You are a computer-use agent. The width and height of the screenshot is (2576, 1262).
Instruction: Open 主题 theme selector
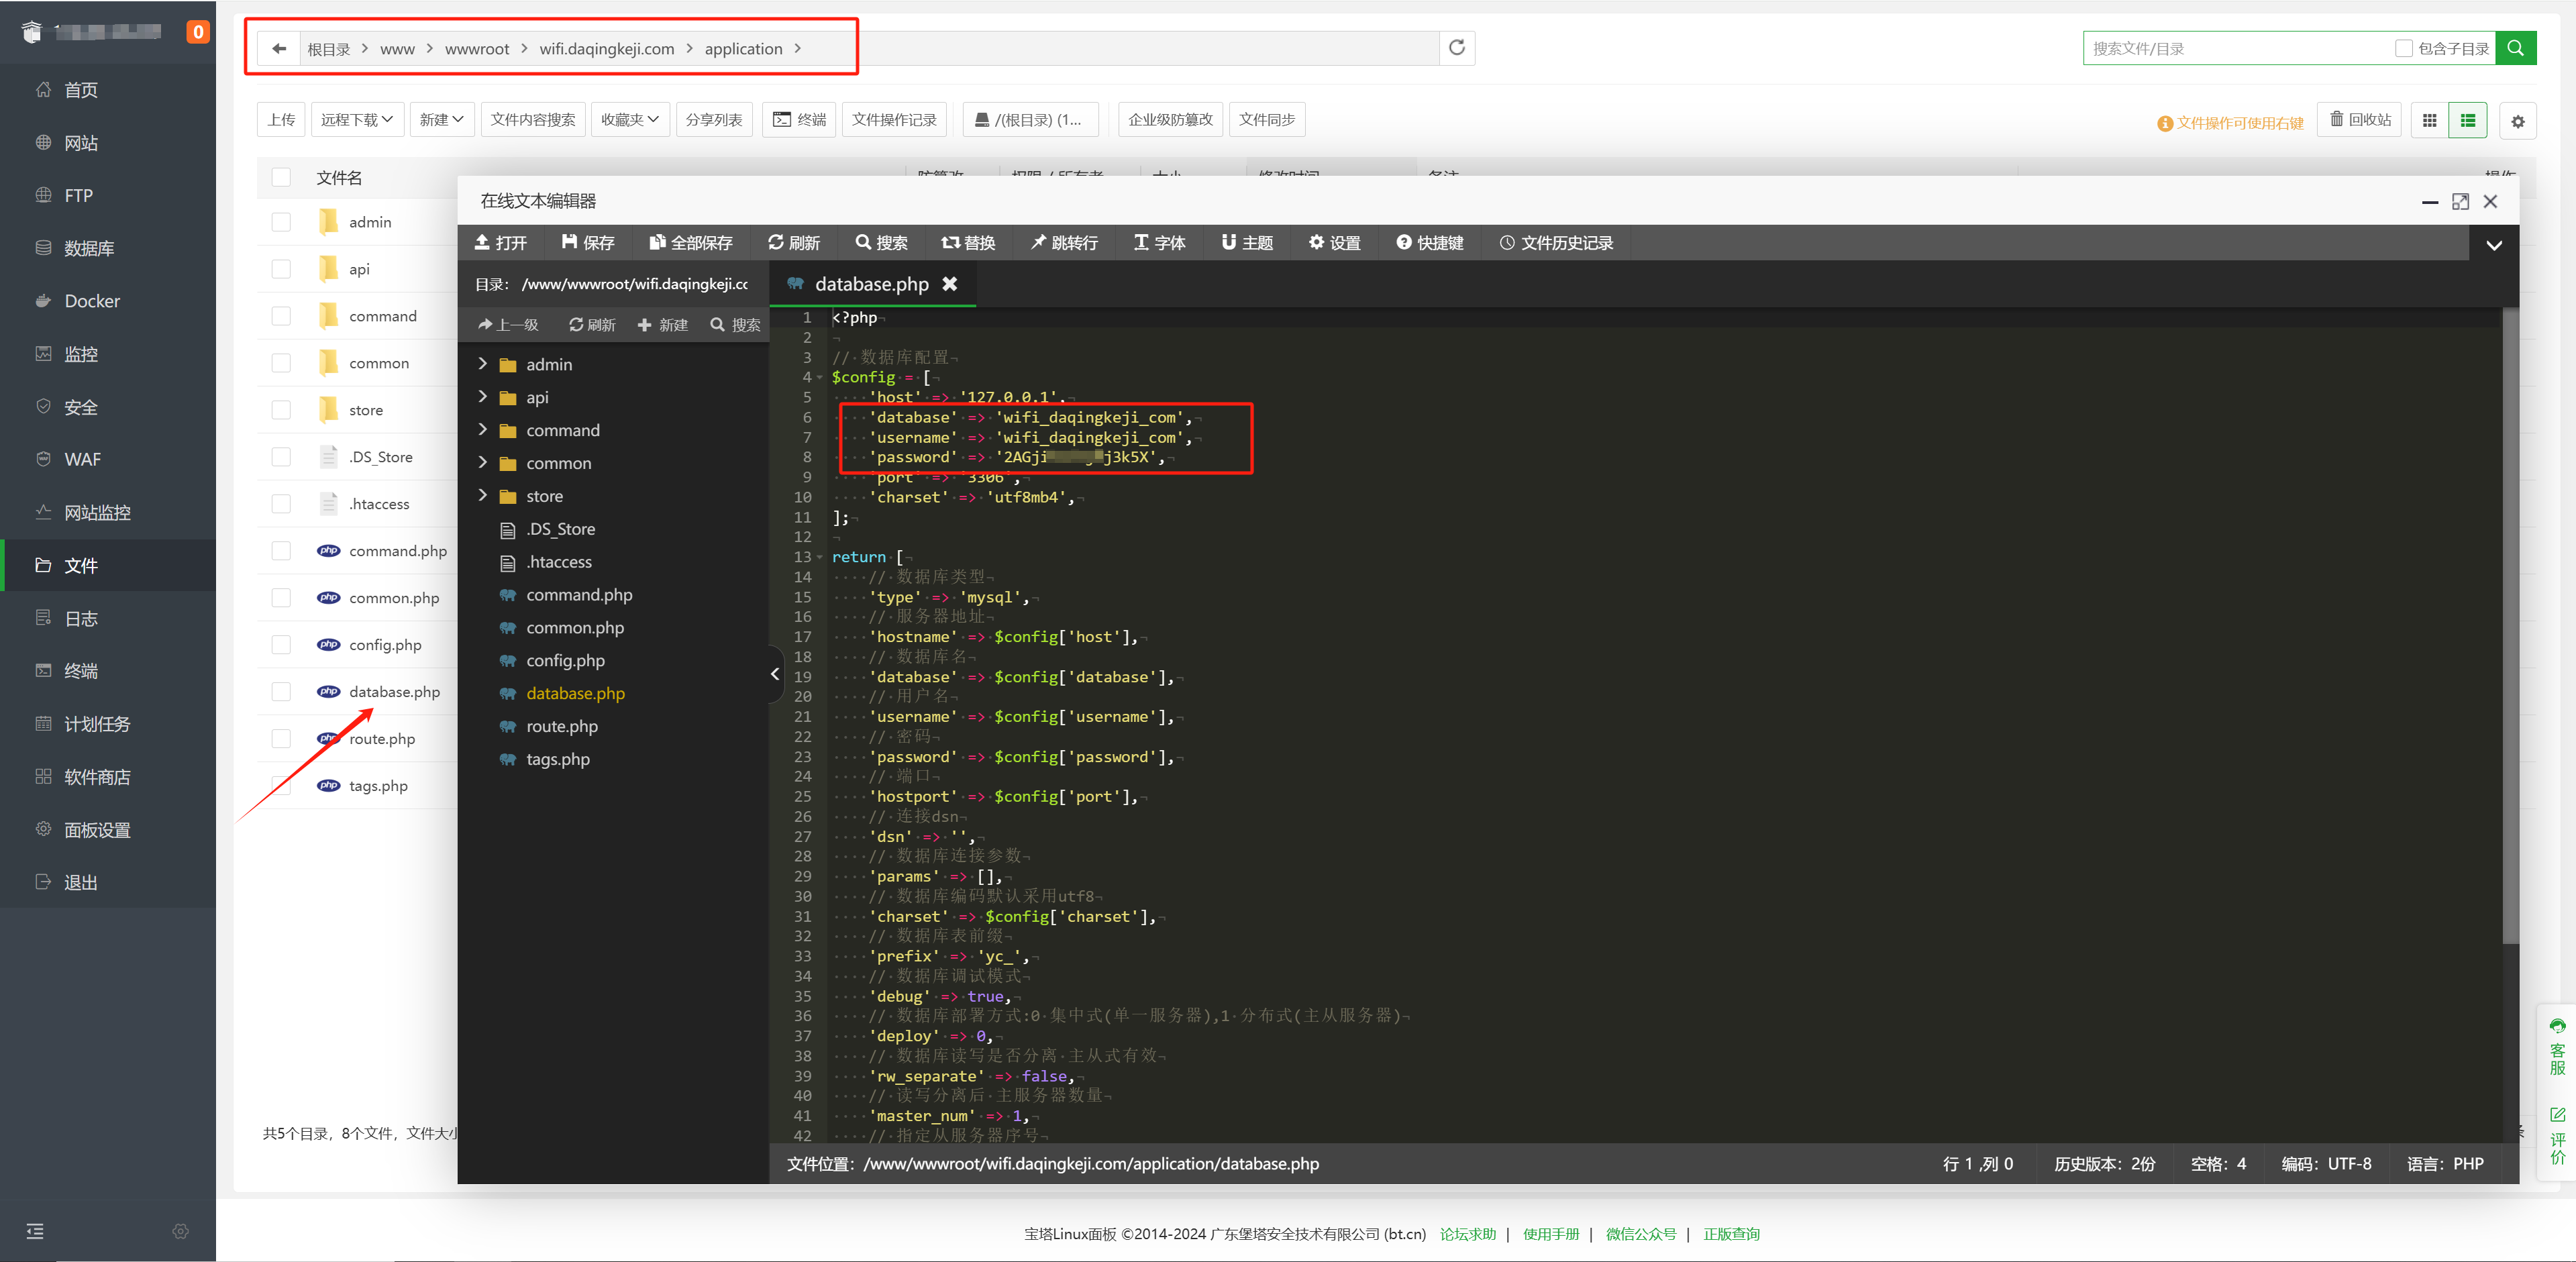1247,242
